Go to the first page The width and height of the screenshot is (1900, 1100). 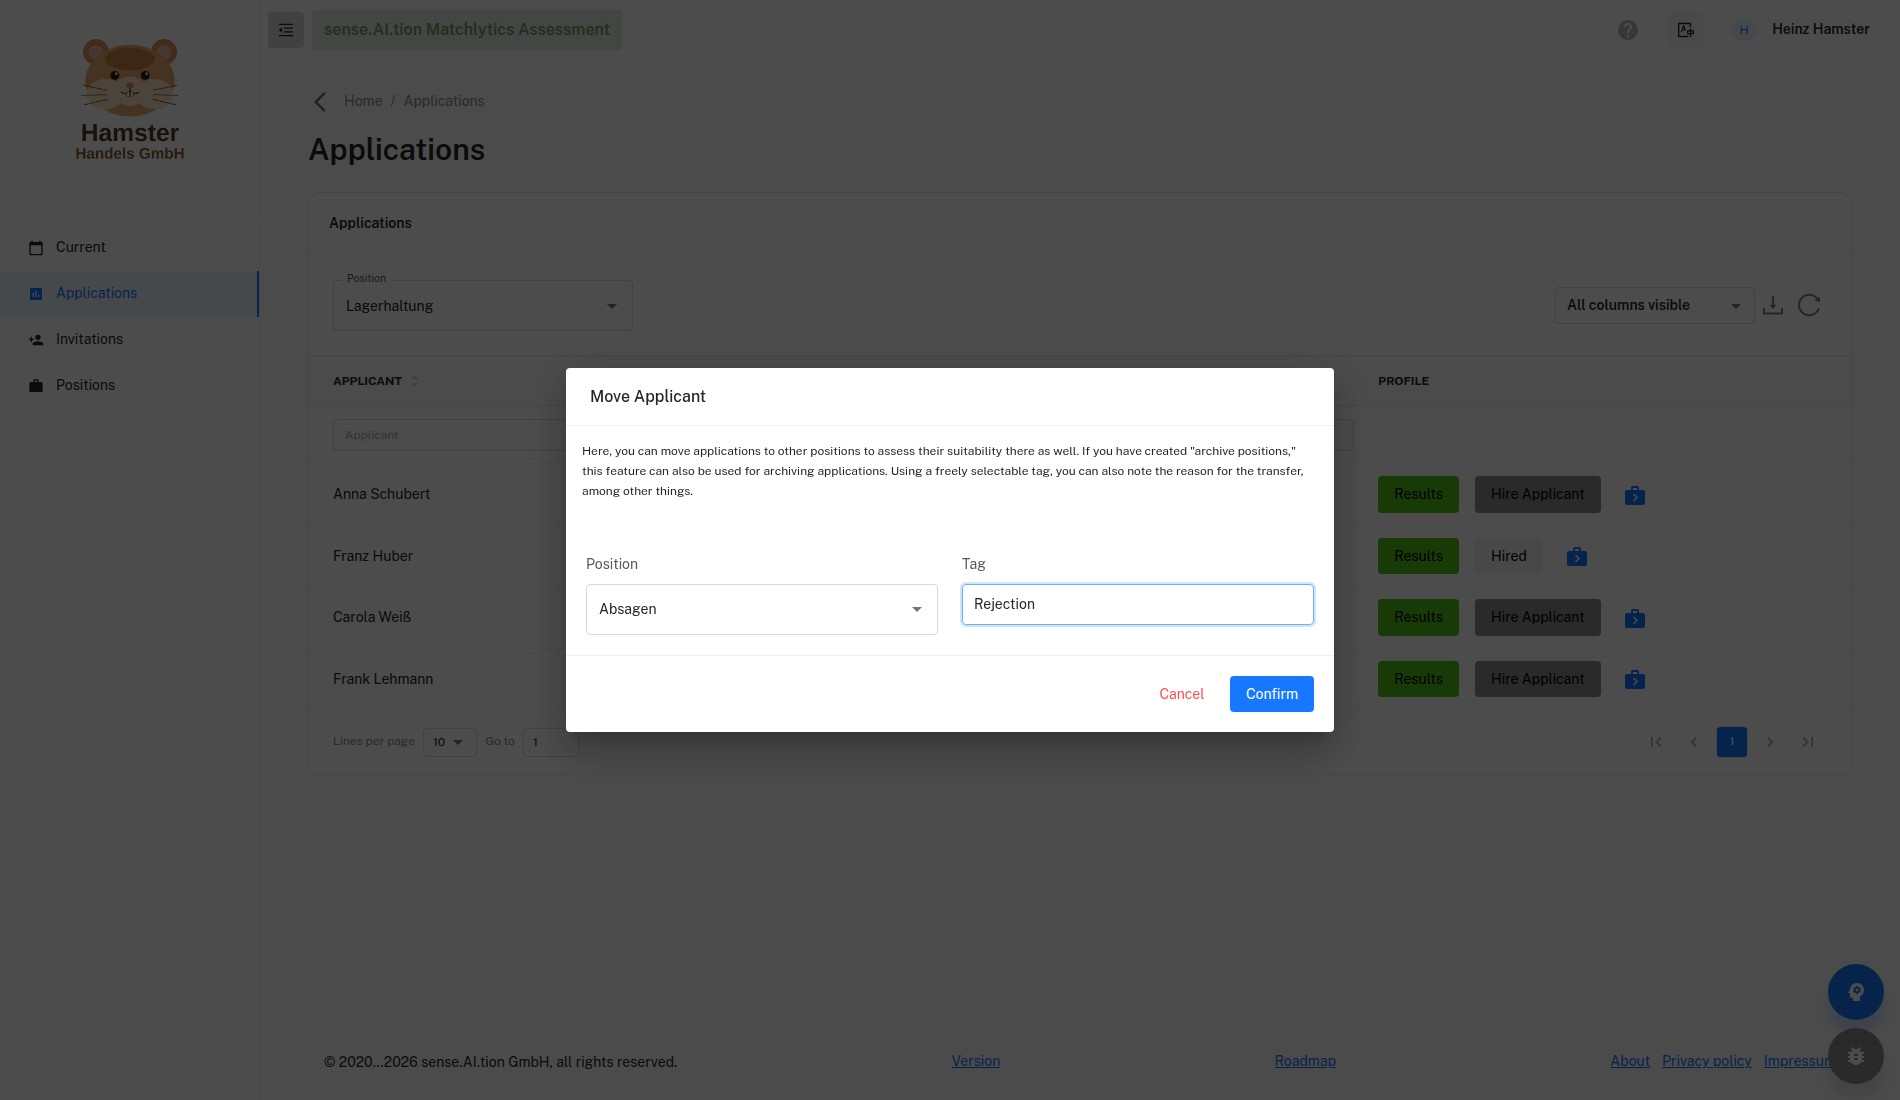coord(1656,742)
